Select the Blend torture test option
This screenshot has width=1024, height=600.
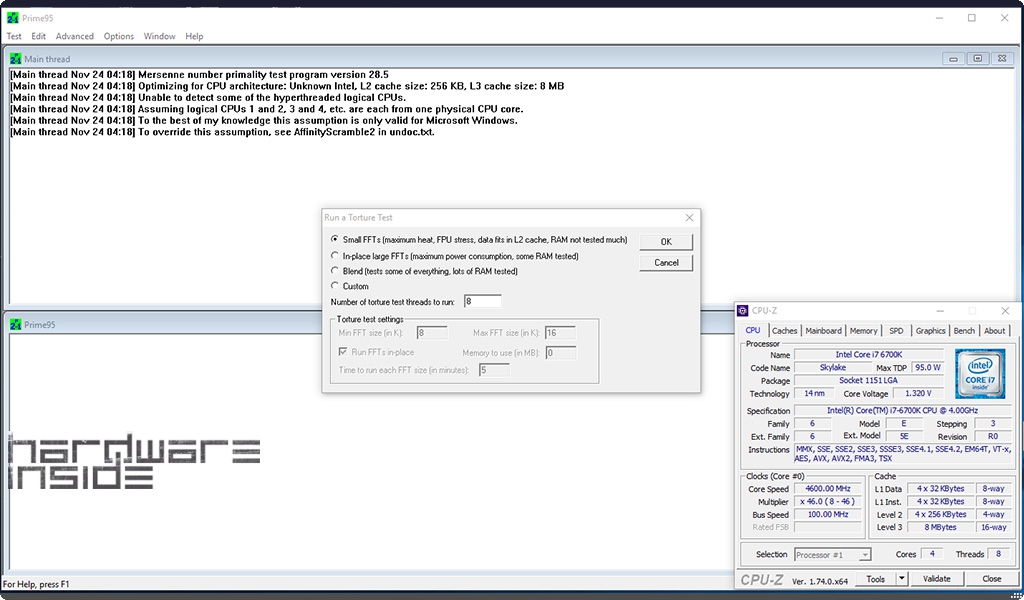(334, 271)
